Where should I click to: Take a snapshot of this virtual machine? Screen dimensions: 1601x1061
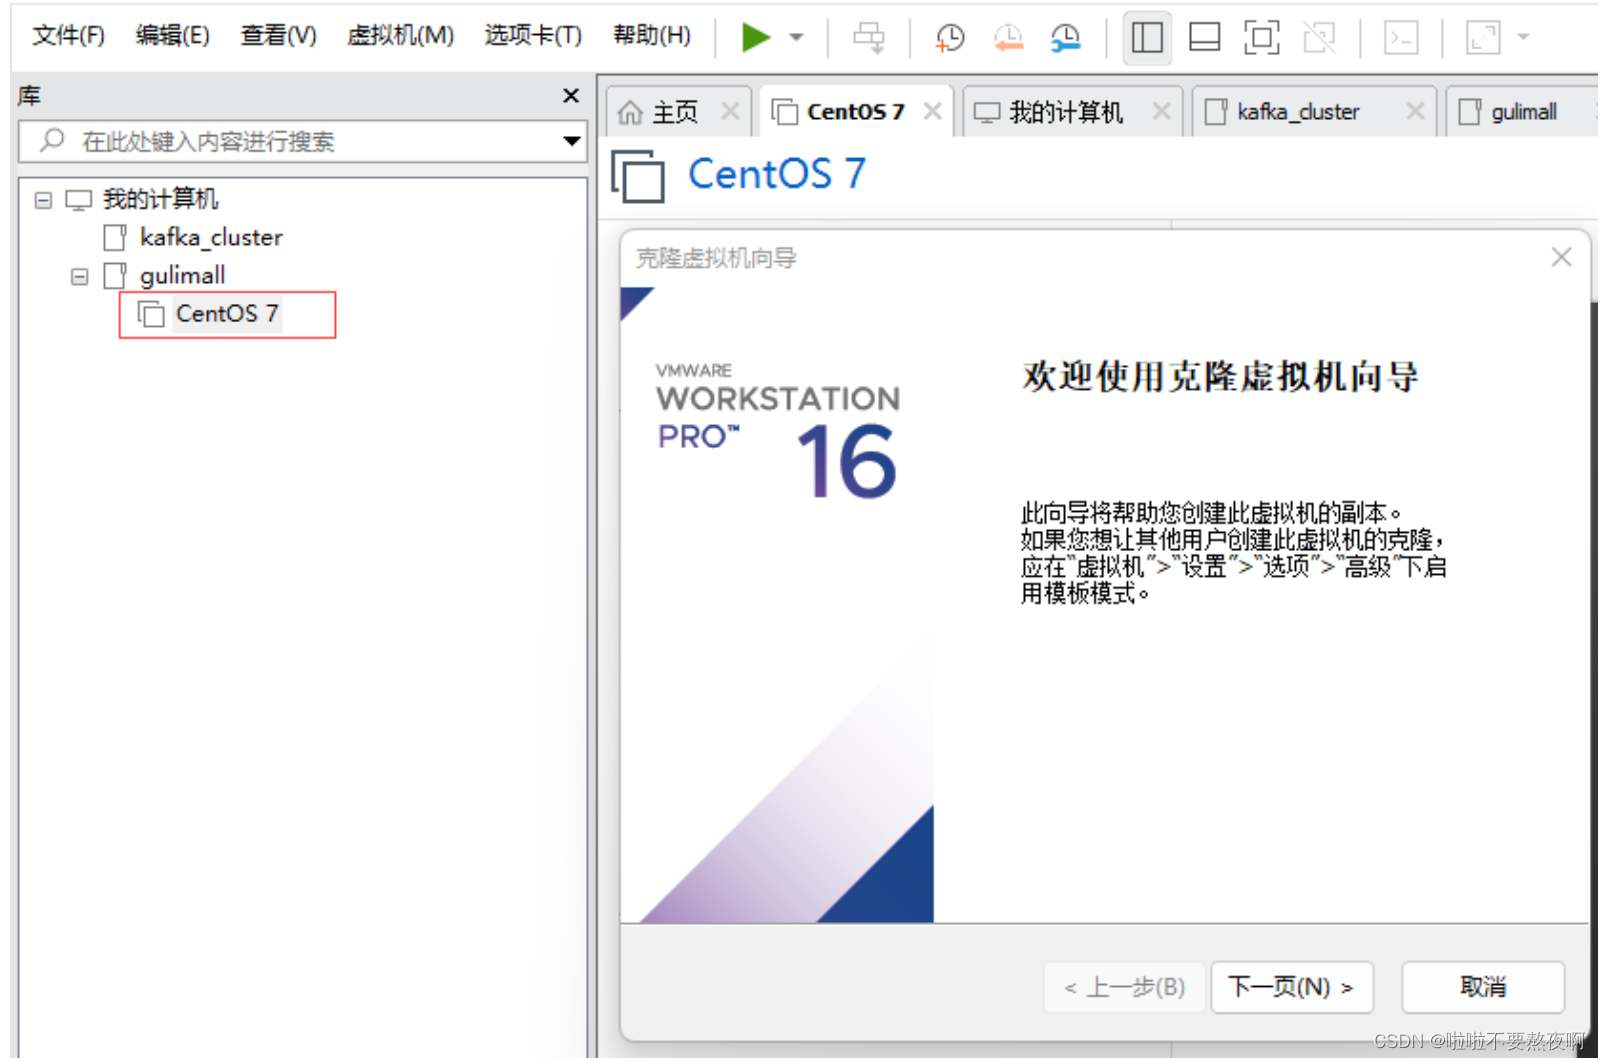click(x=949, y=38)
